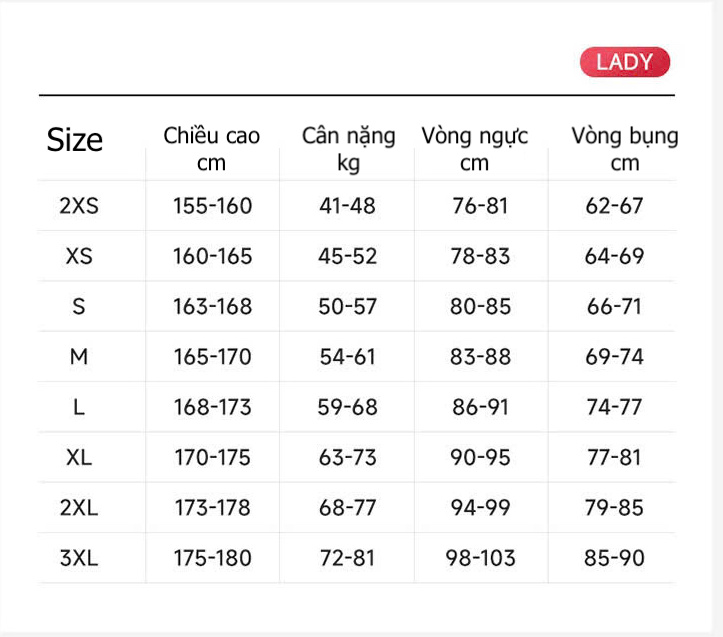This screenshot has height=637, width=723.
Task: Click the Vòng ngực cm header
Action: tap(475, 148)
